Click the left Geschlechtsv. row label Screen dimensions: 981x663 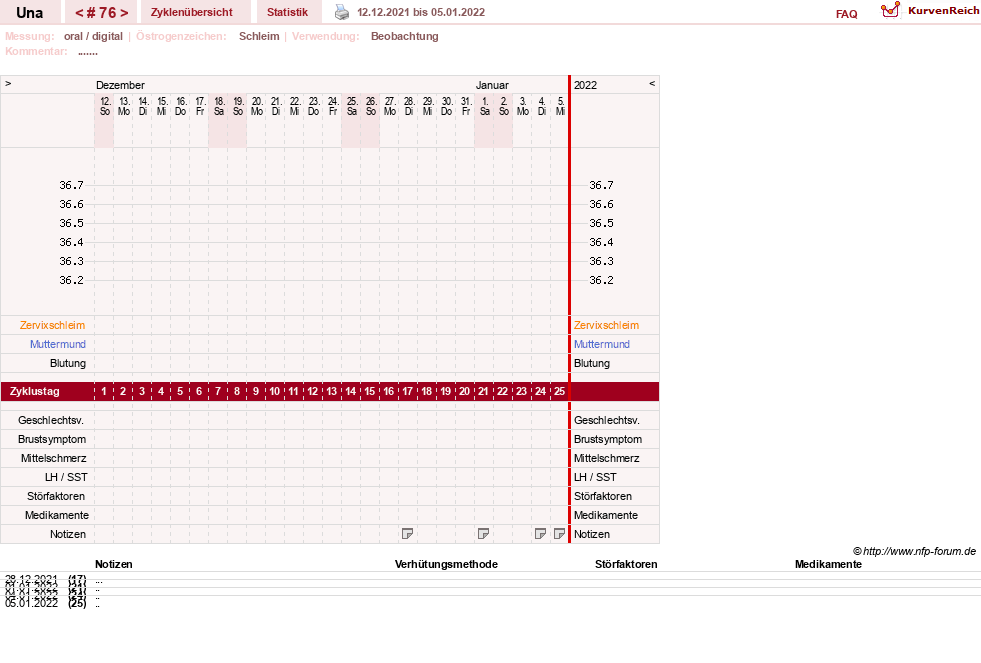[x=51, y=420]
